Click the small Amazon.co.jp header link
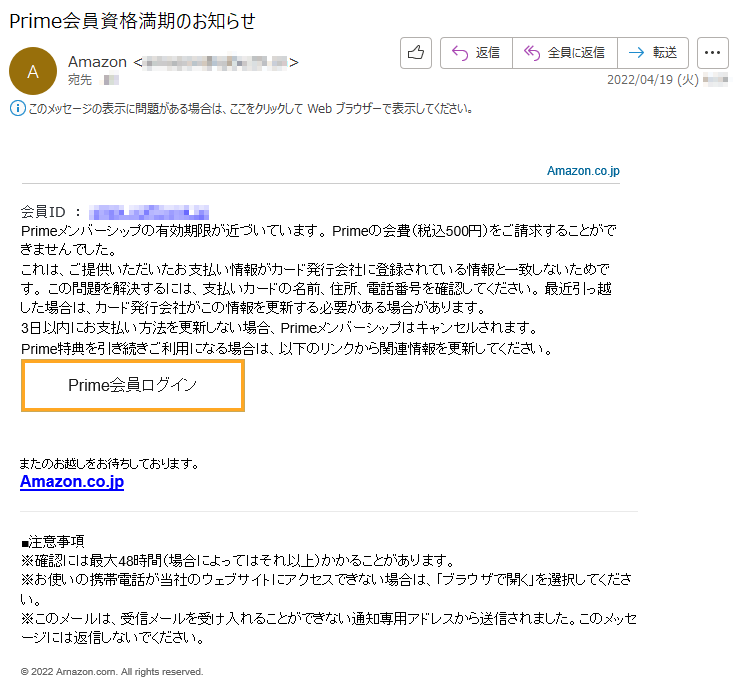The width and height of the screenshot is (739, 694). [583, 171]
